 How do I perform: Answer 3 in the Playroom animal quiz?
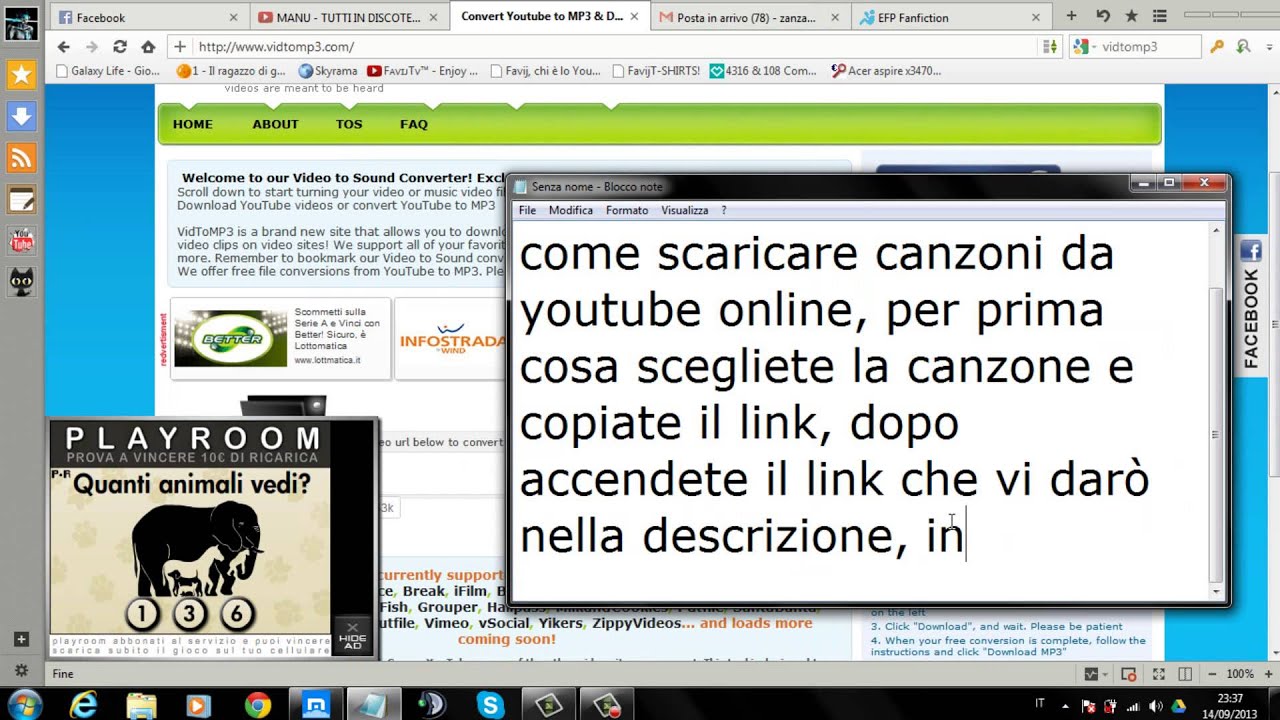click(190, 614)
